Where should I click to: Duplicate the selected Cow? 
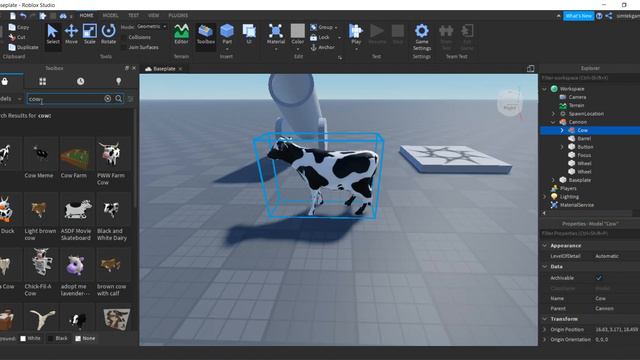point(23,47)
